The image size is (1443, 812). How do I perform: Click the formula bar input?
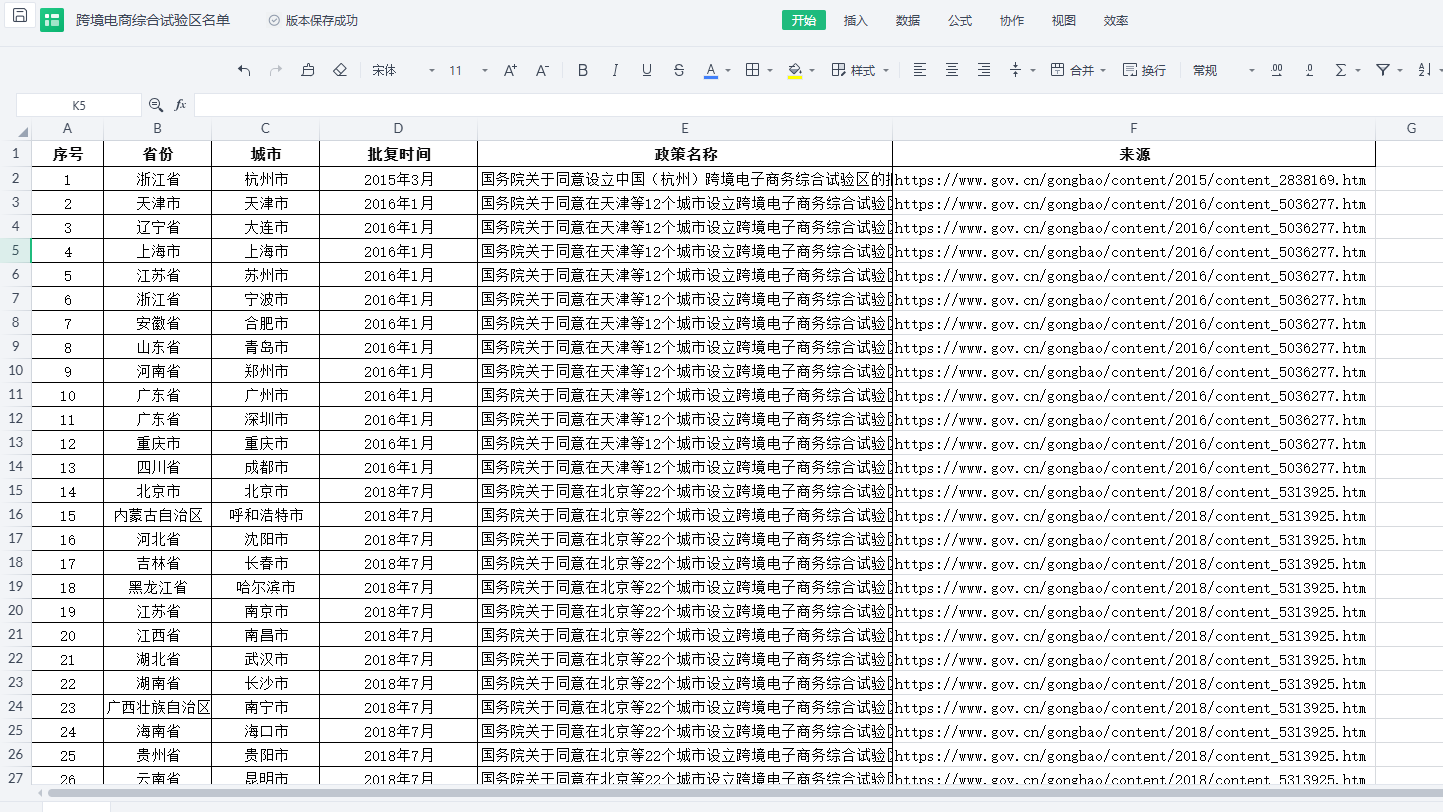(x=818, y=105)
